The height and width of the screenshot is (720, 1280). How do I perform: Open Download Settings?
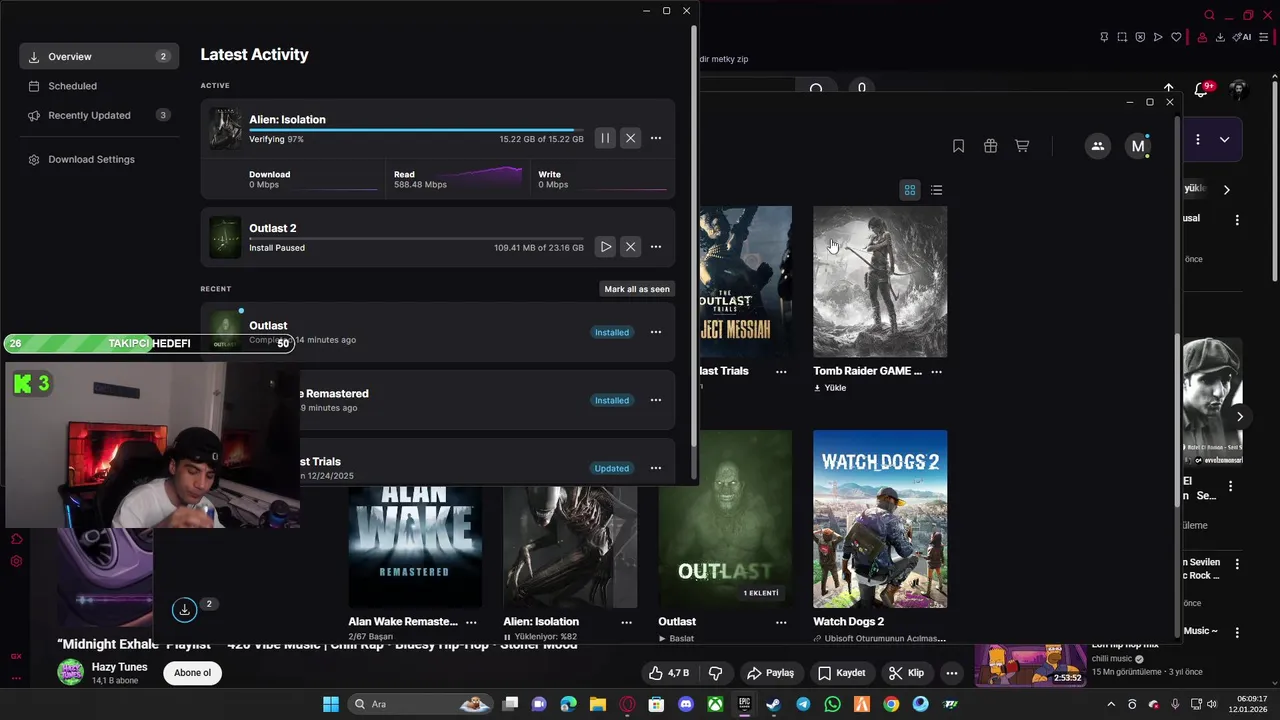tap(99, 159)
